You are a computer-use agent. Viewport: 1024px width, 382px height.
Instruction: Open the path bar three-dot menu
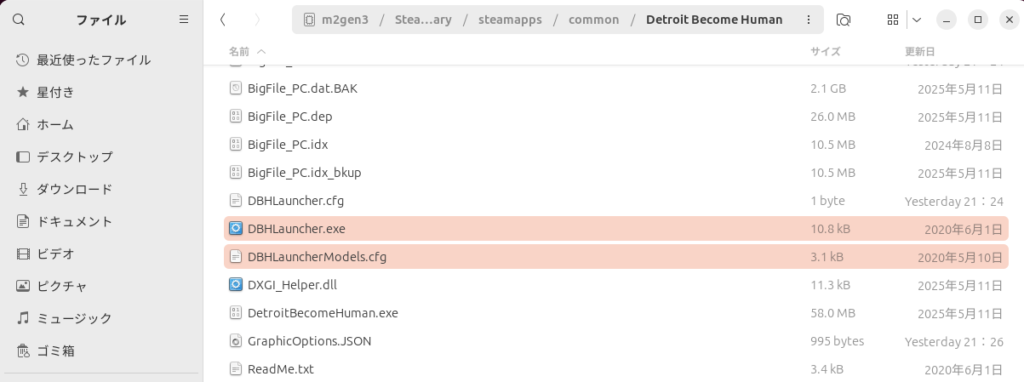(809, 20)
